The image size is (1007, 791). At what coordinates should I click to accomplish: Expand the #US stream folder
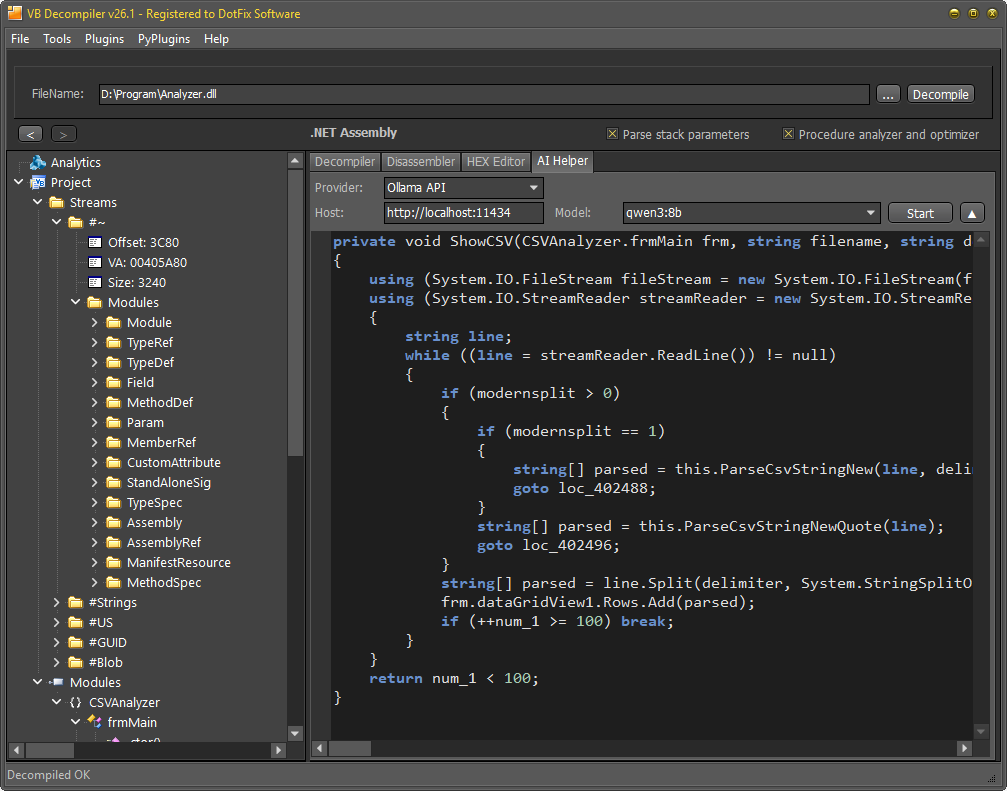click(x=57, y=622)
